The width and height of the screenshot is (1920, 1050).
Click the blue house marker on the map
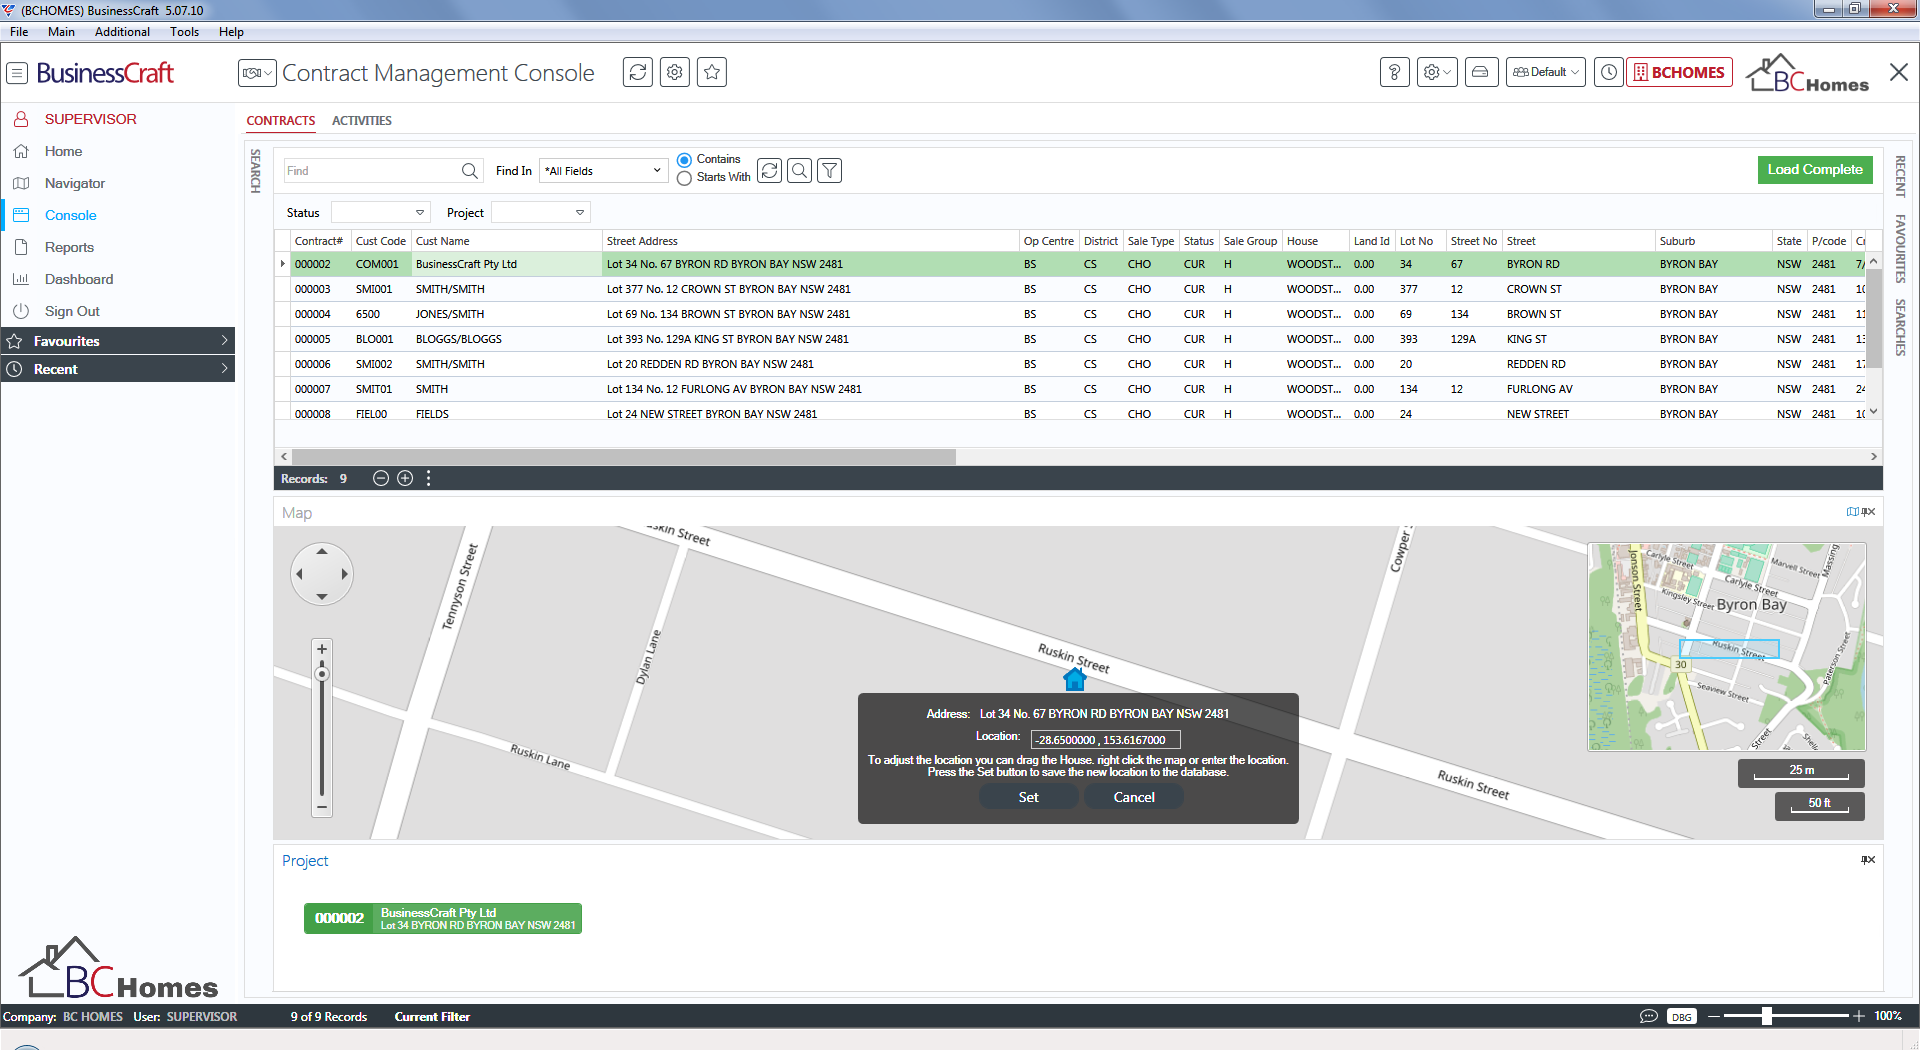[x=1075, y=679]
